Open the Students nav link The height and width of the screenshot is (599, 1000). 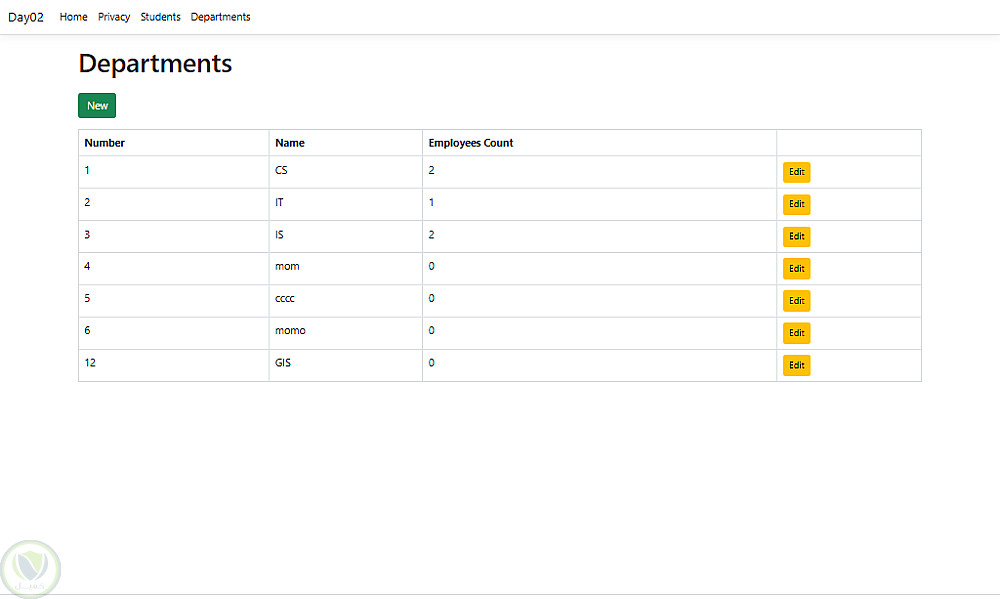[x=160, y=17]
